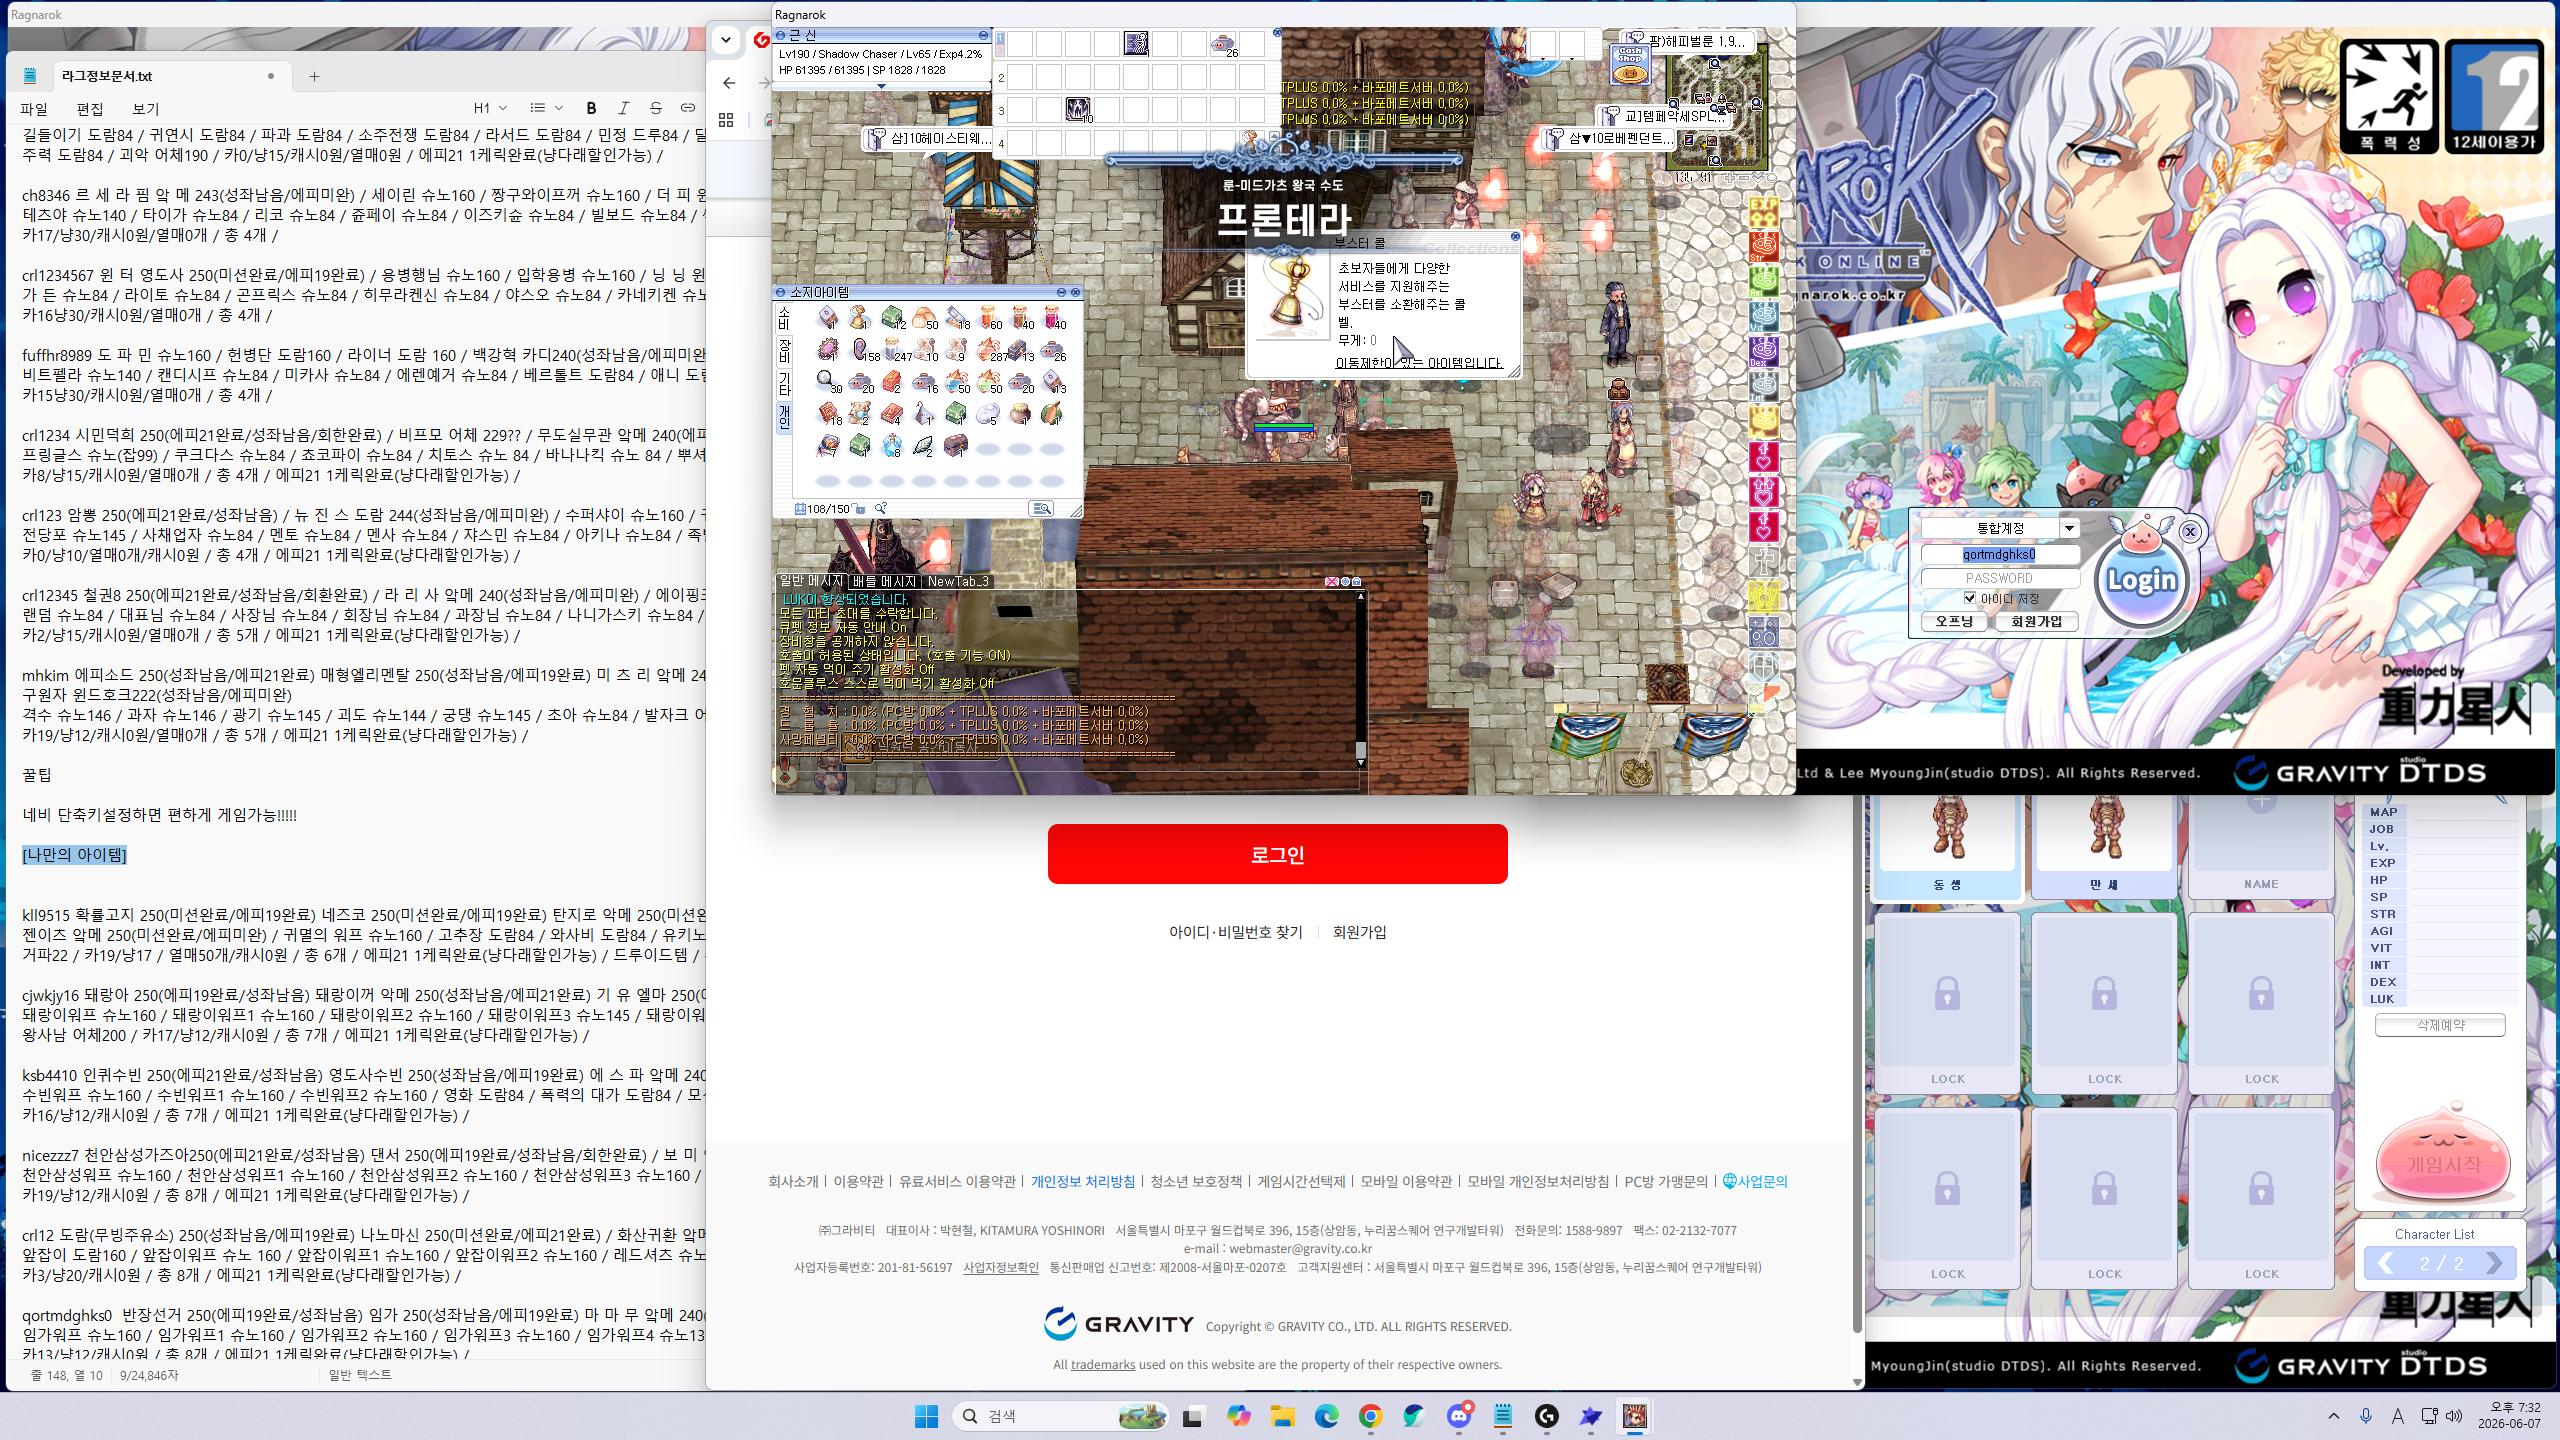Open 파일 menu in Notepad
Screen dimensions: 2560x1440
(34, 109)
